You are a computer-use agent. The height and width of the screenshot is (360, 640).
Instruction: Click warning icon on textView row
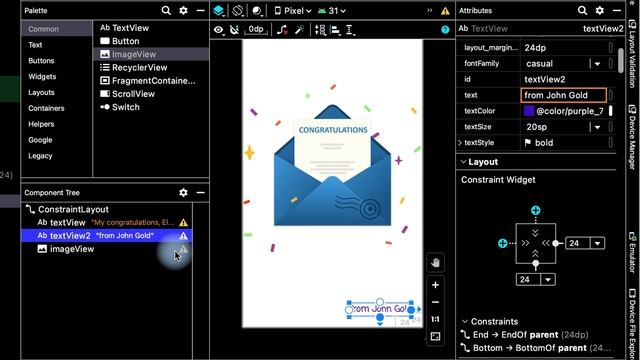(184, 223)
